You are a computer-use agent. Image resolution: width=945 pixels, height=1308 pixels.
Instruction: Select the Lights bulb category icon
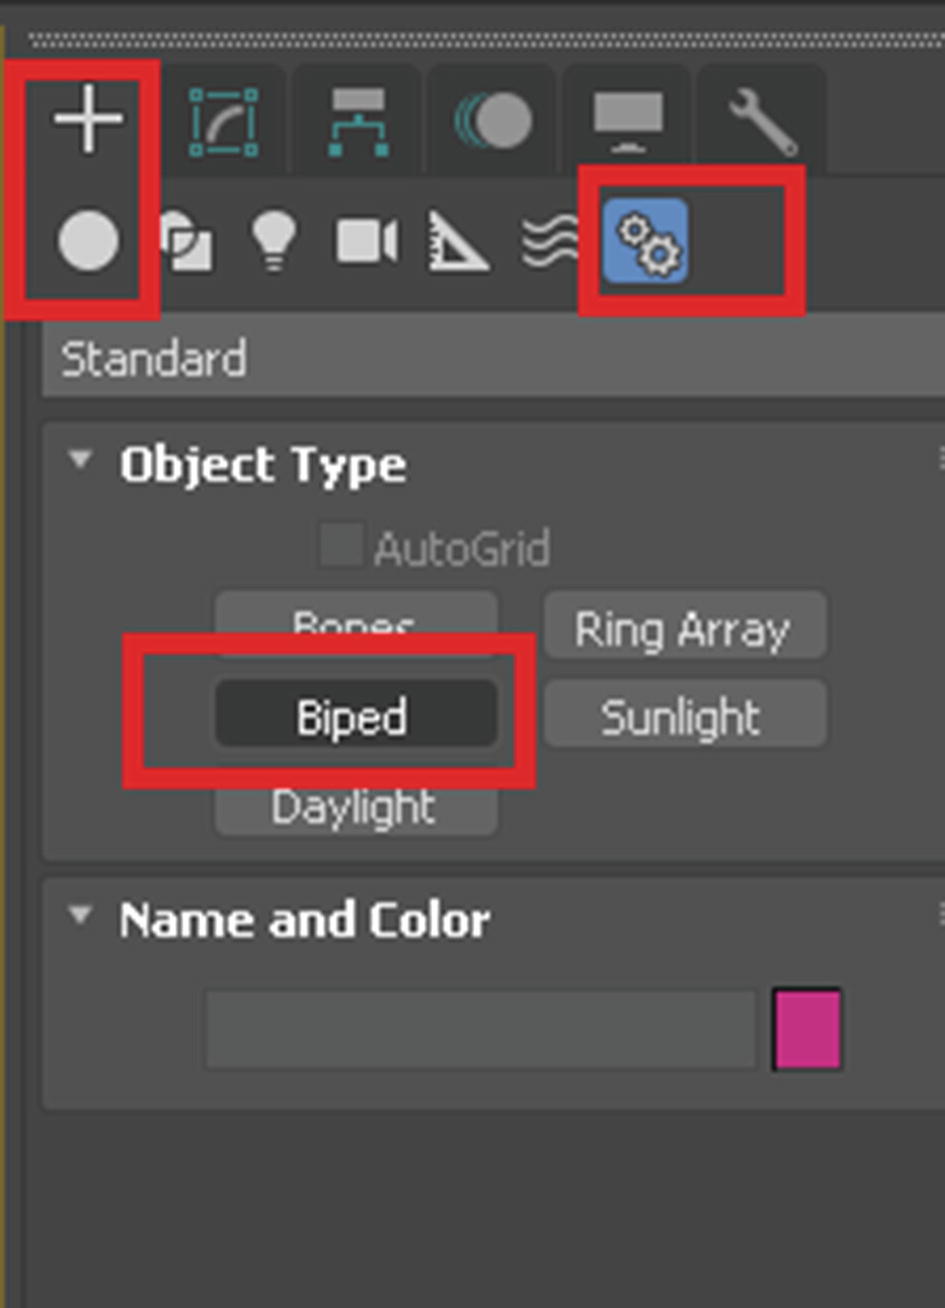(x=274, y=242)
